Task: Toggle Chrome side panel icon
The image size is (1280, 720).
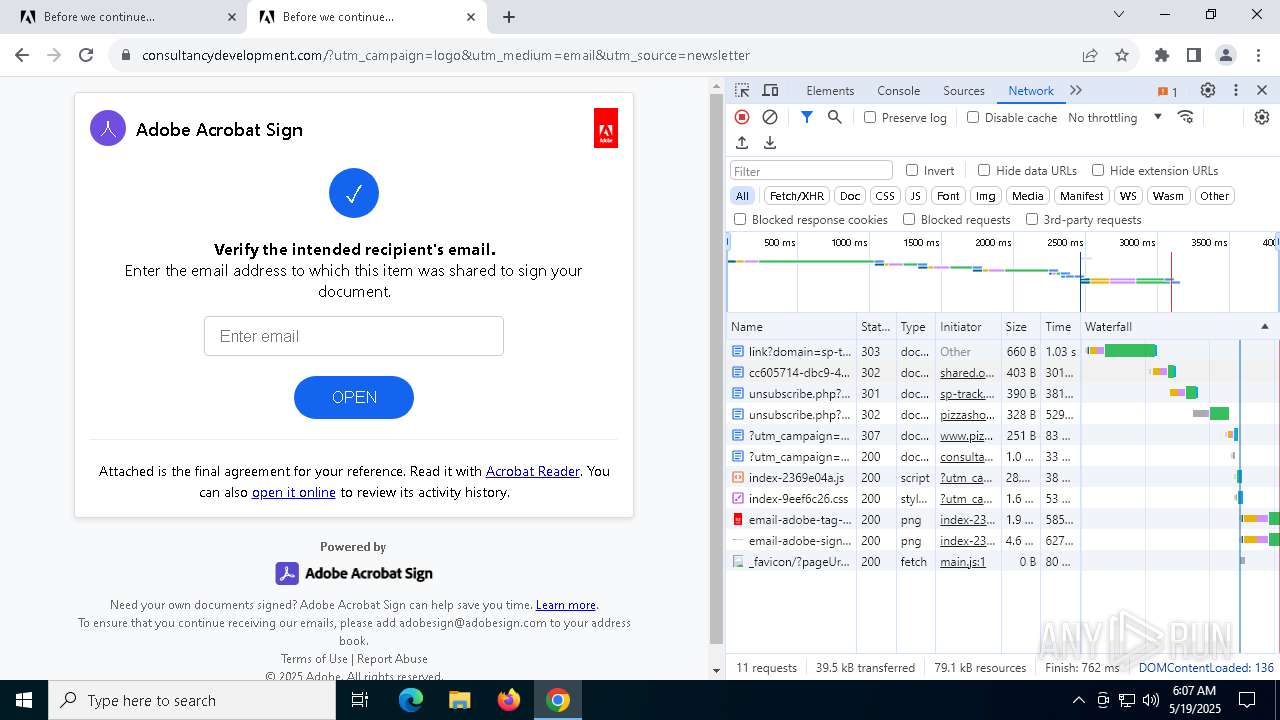Action: tap(1193, 55)
